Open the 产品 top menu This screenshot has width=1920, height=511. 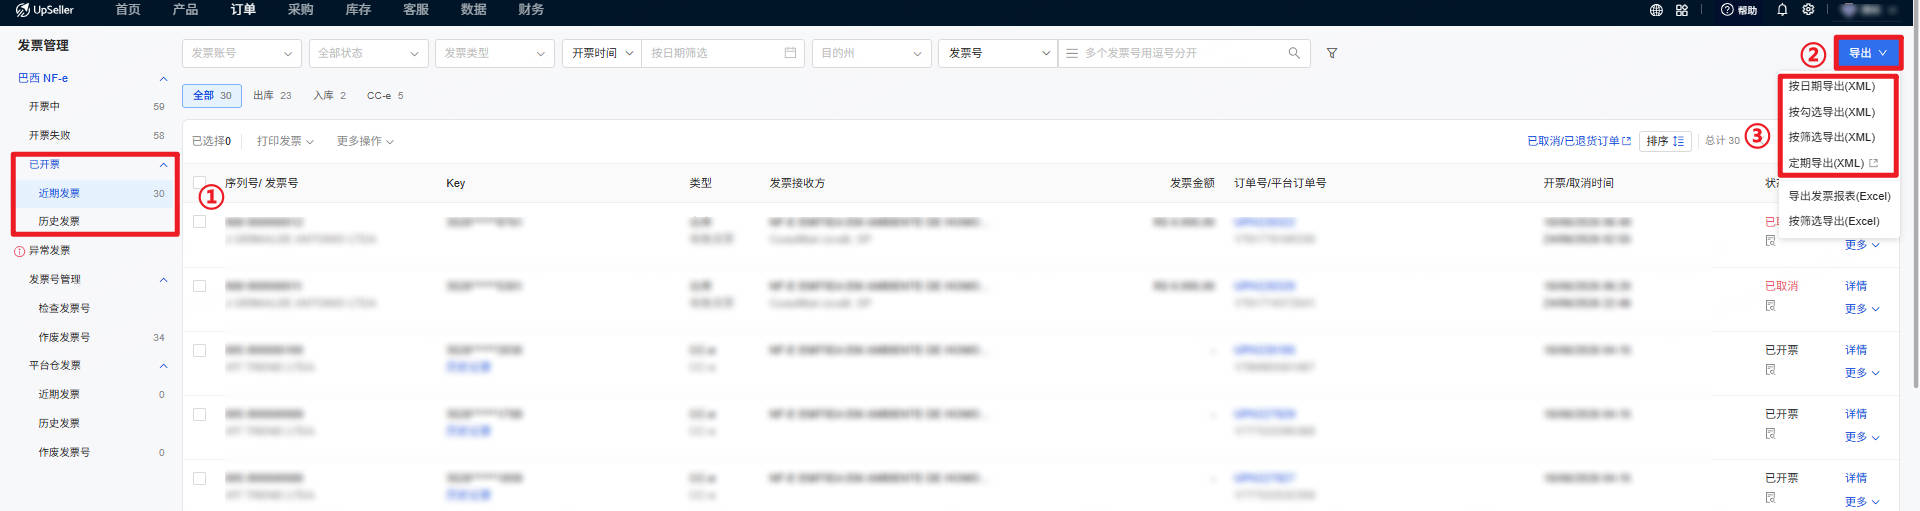(x=185, y=10)
